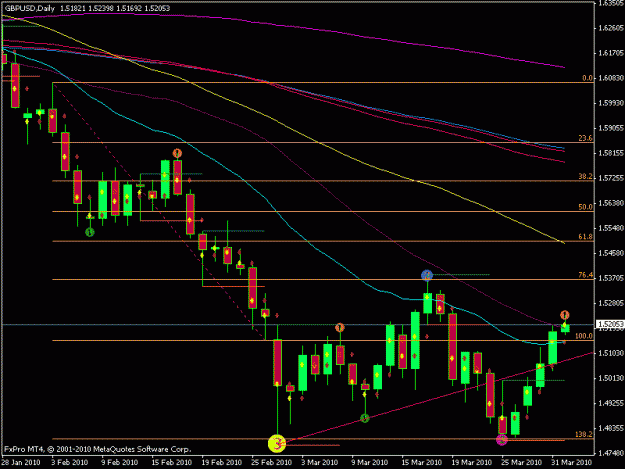Click the 28 Jan 2010 date label
Screen dimensions: 625x469
tap(21, 463)
